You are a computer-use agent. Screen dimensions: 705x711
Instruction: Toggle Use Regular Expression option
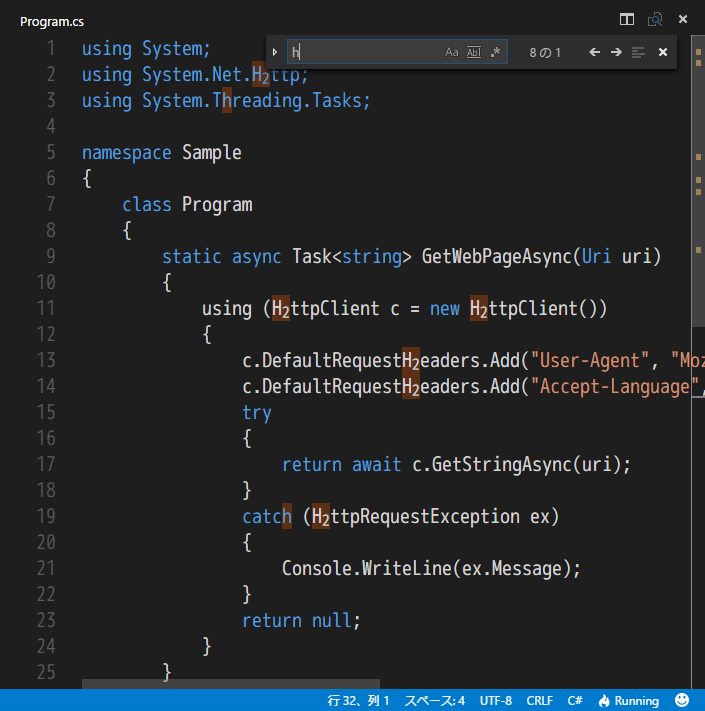pos(496,52)
